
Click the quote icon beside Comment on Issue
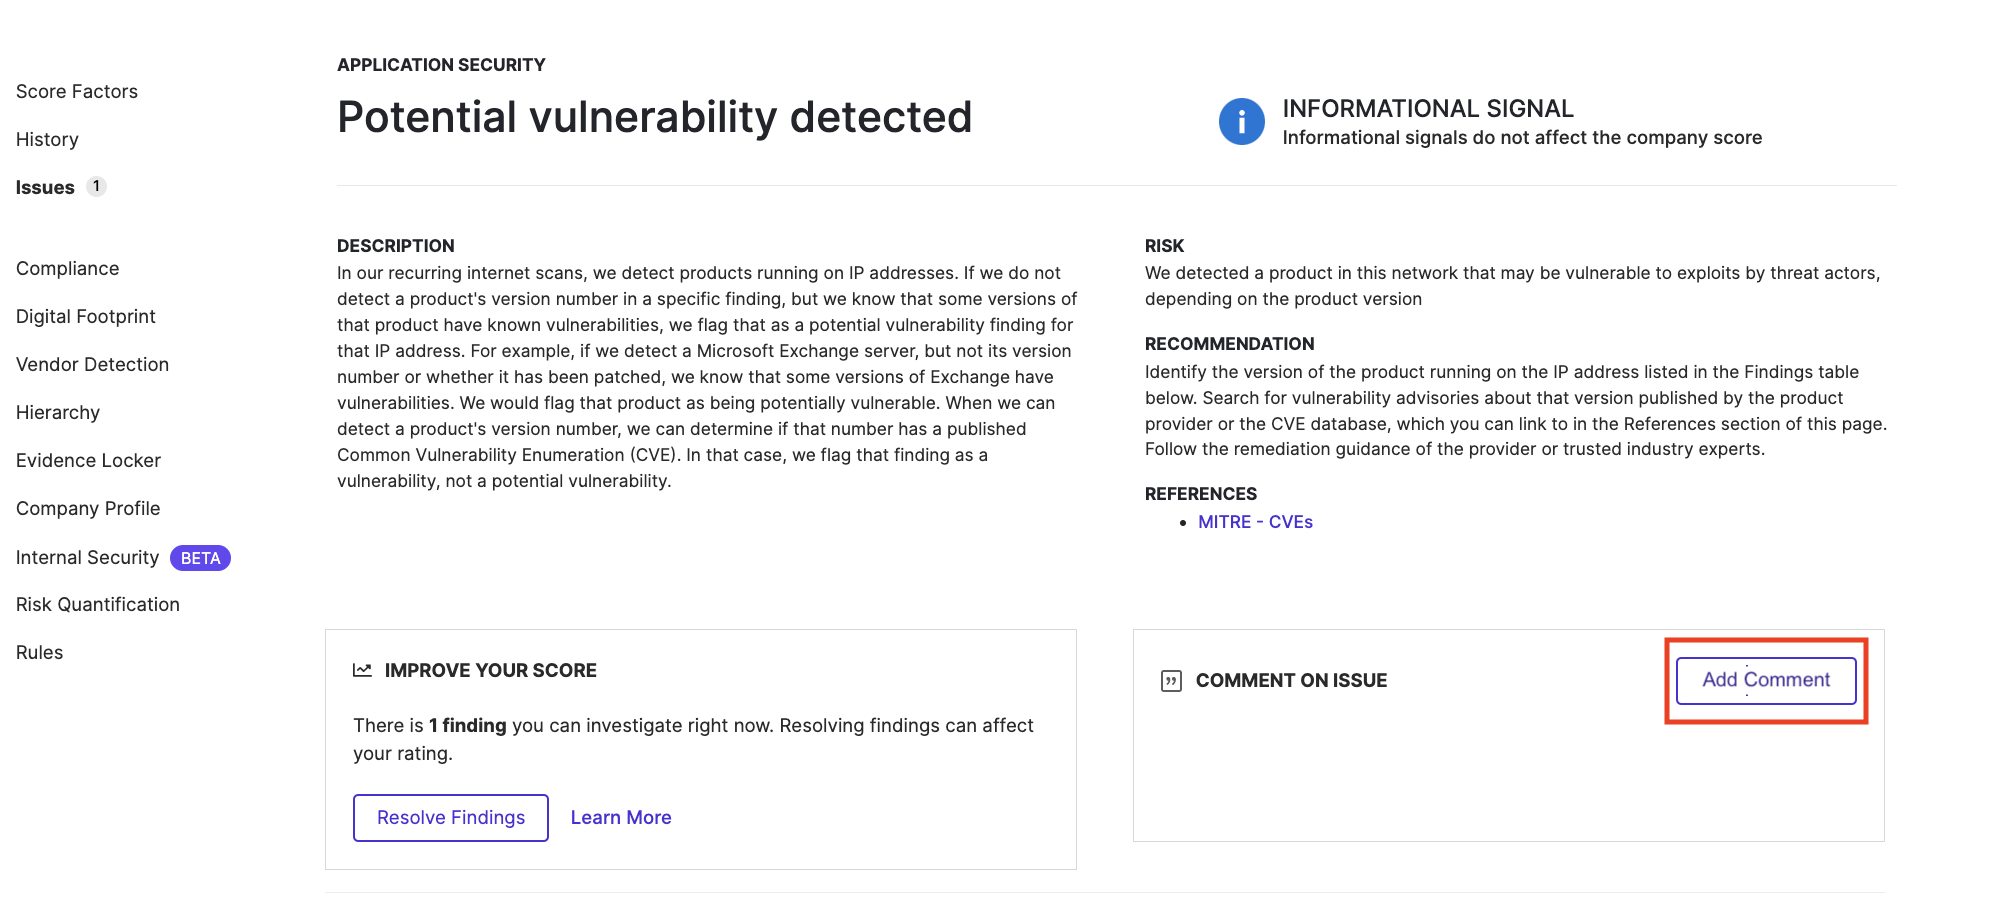pyautogui.click(x=1171, y=681)
